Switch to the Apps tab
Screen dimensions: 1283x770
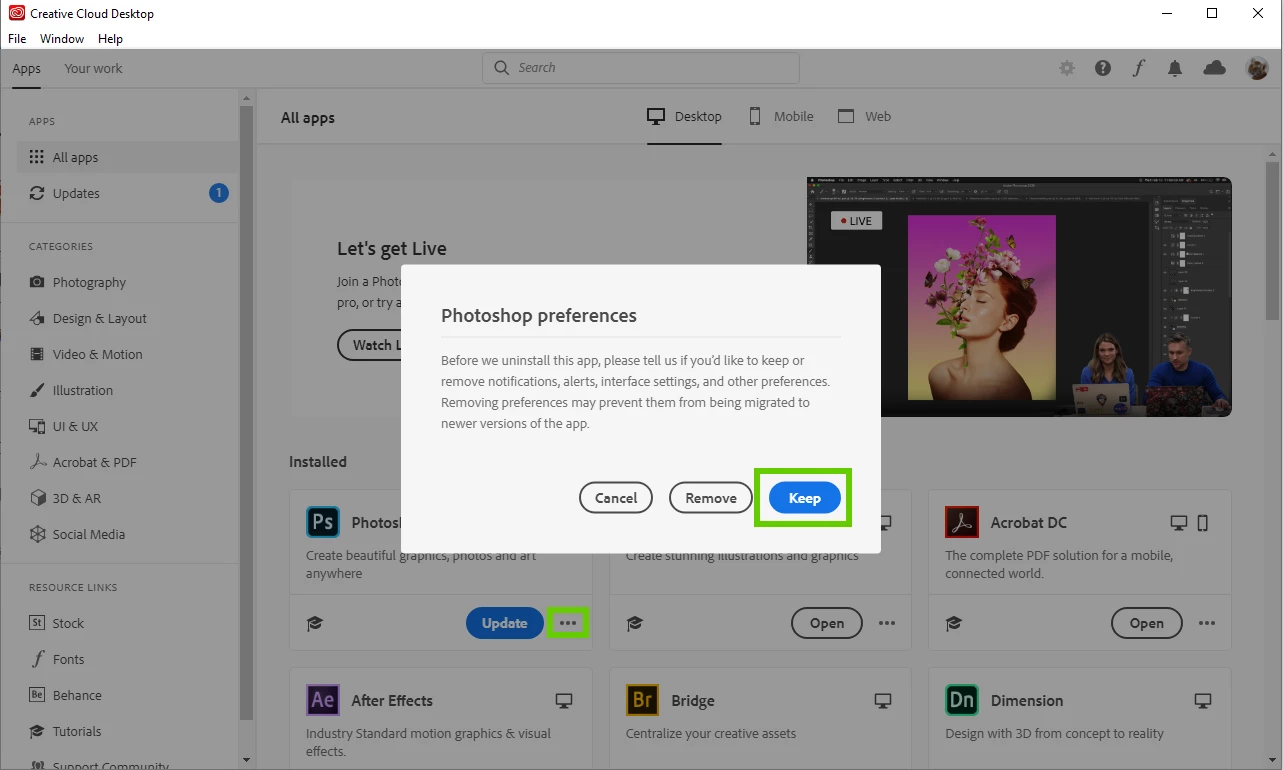click(x=27, y=69)
